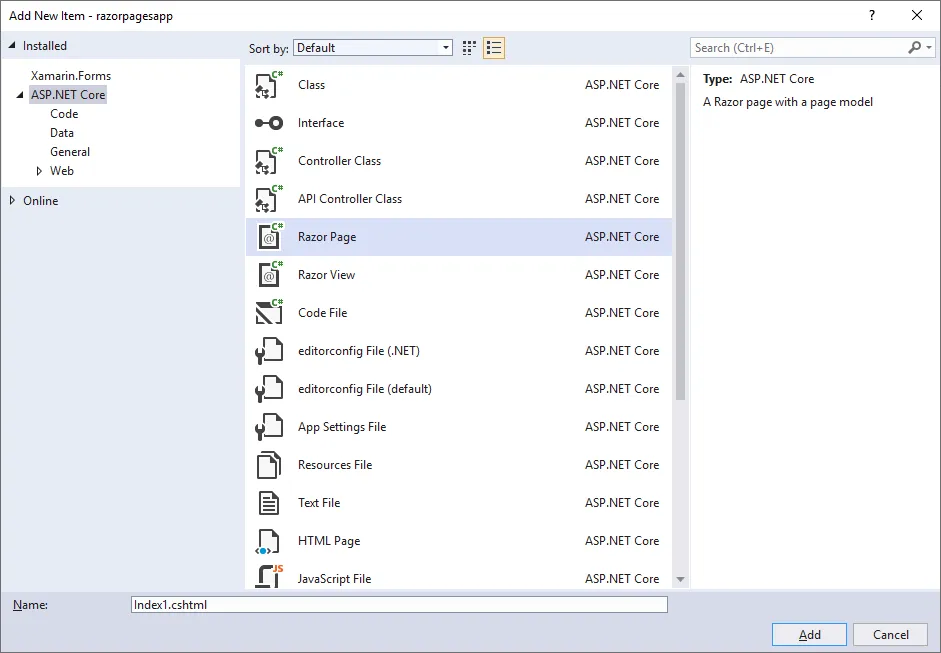
Task: Close the Add New Item dialog
Action: [917, 16]
